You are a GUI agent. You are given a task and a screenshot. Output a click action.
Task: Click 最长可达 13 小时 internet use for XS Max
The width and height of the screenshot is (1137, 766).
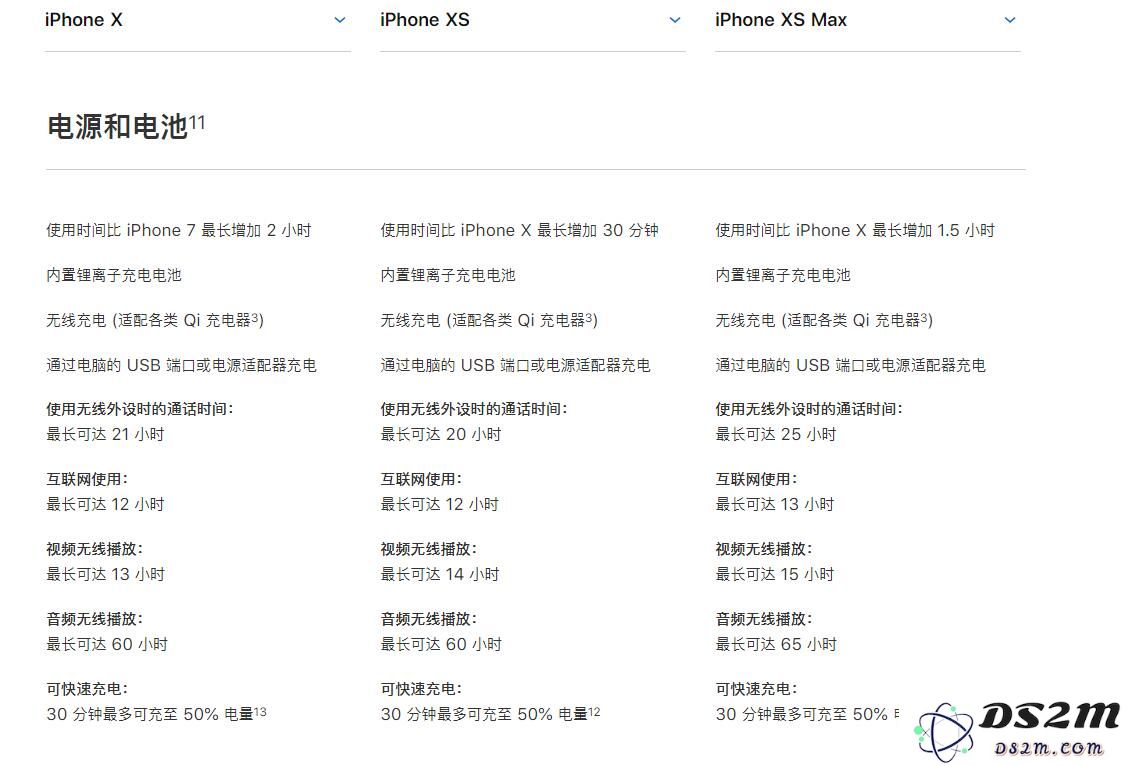click(775, 504)
